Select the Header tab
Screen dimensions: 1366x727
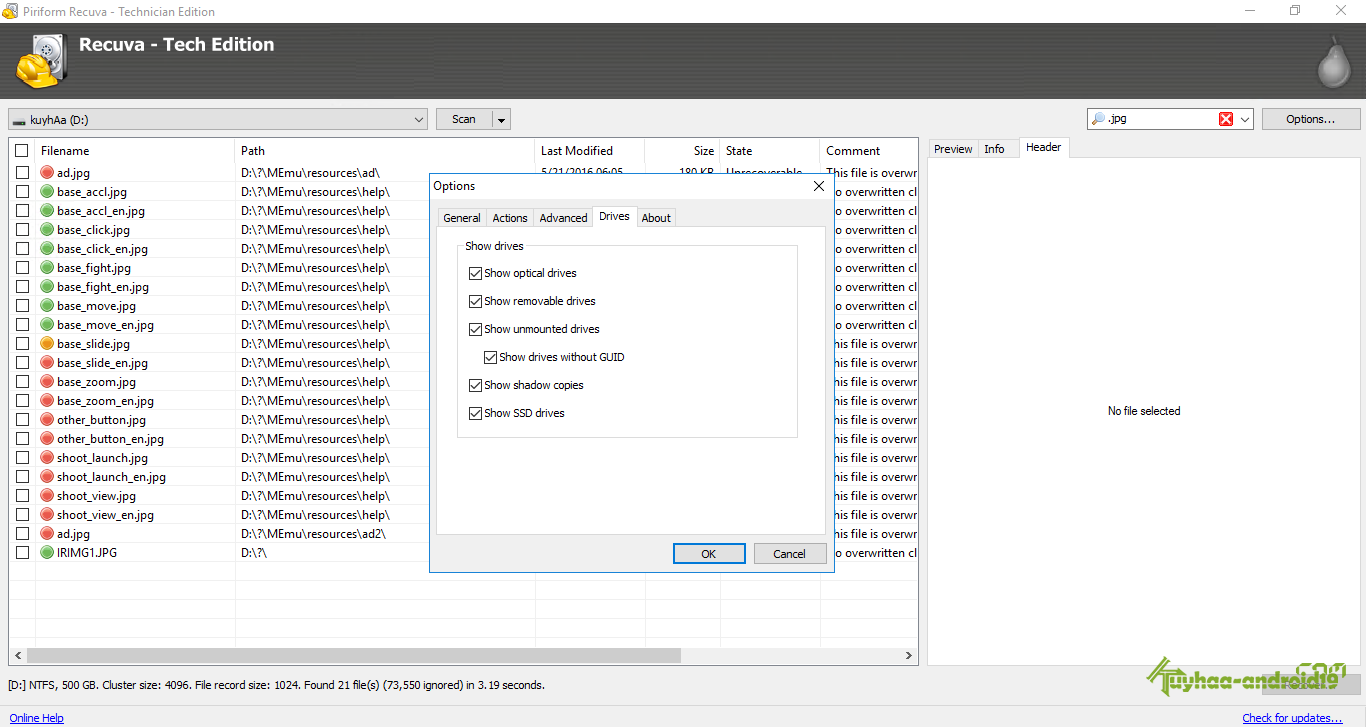(1043, 147)
